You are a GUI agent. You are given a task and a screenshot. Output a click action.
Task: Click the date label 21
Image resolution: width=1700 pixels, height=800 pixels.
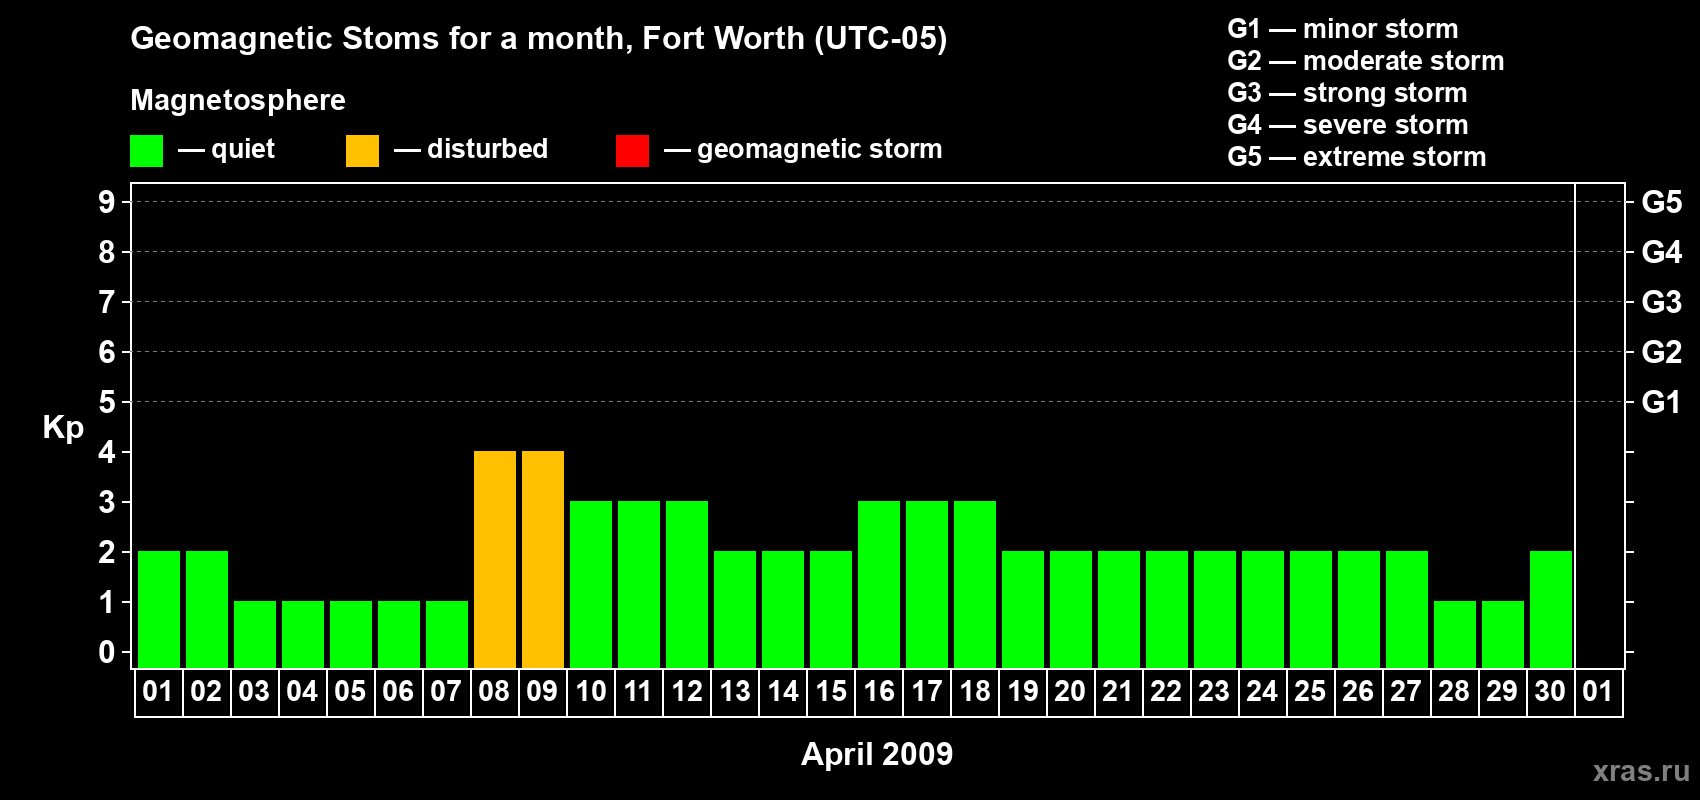click(x=1118, y=691)
